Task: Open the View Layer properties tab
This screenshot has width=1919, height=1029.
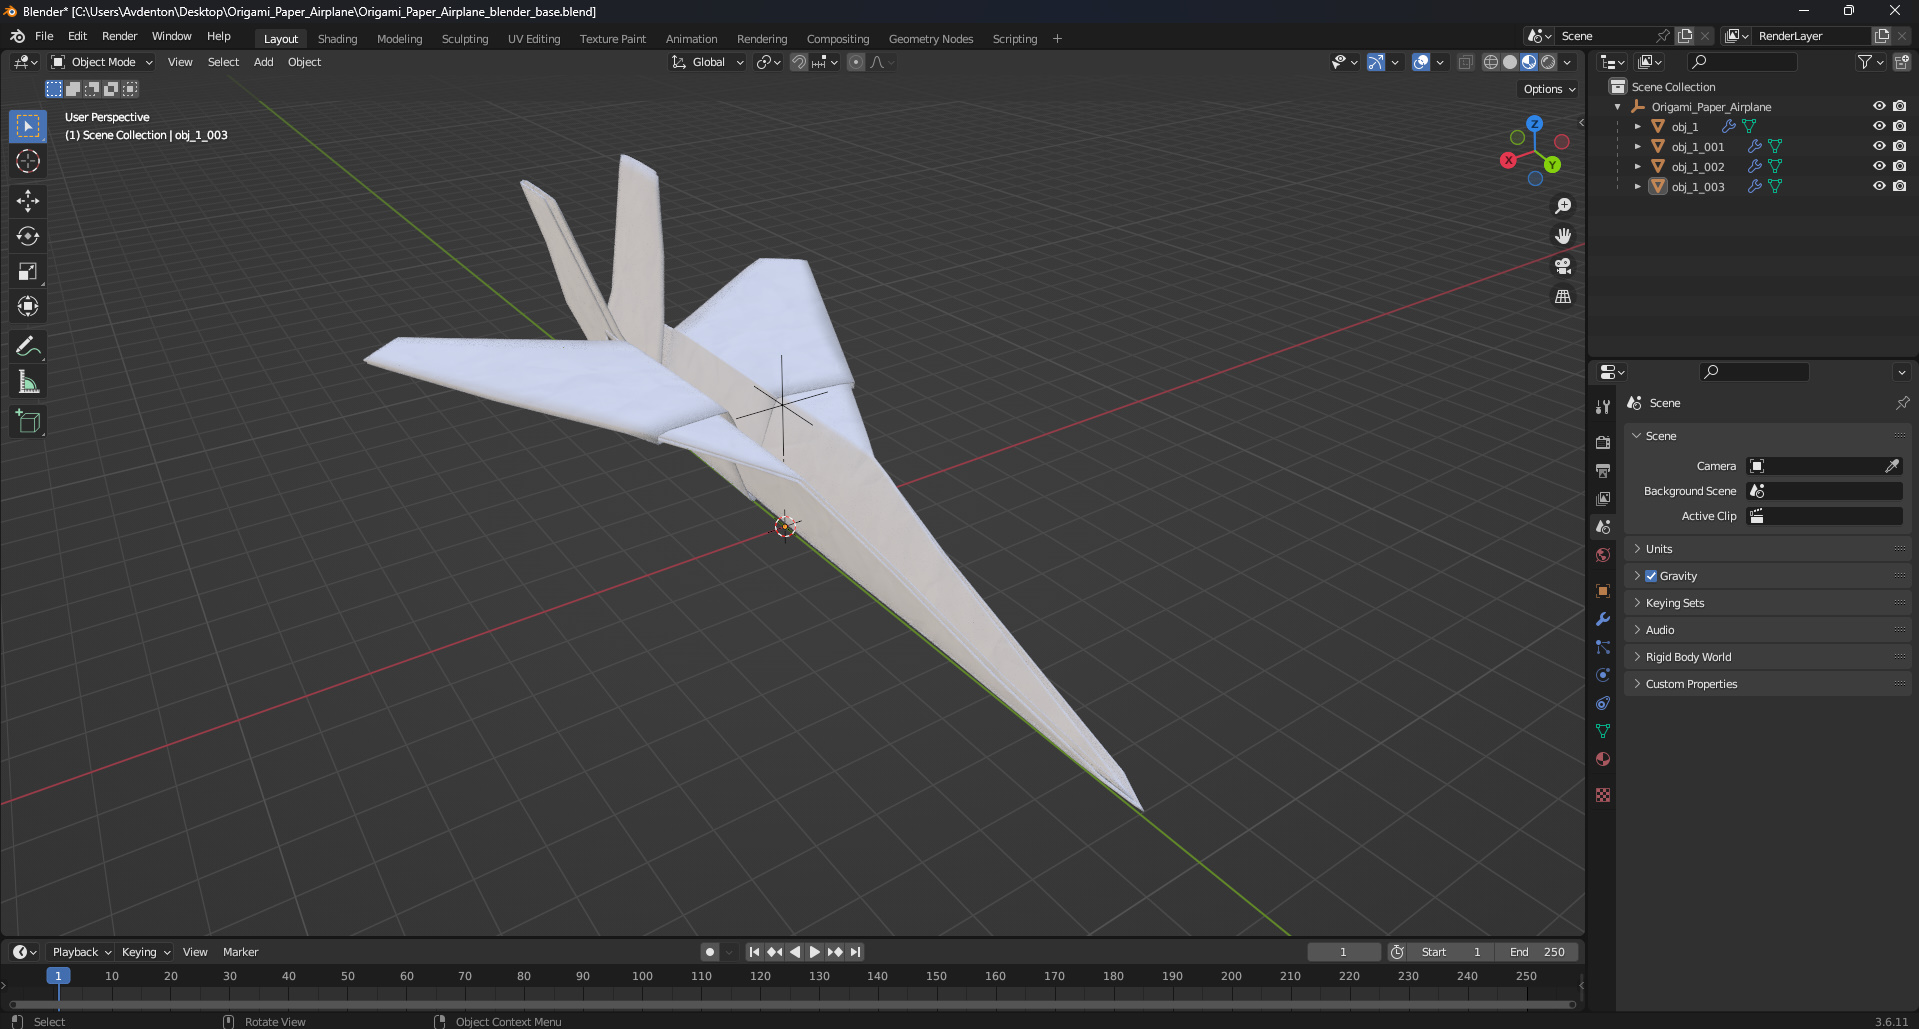Action: (x=1603, y=498)
